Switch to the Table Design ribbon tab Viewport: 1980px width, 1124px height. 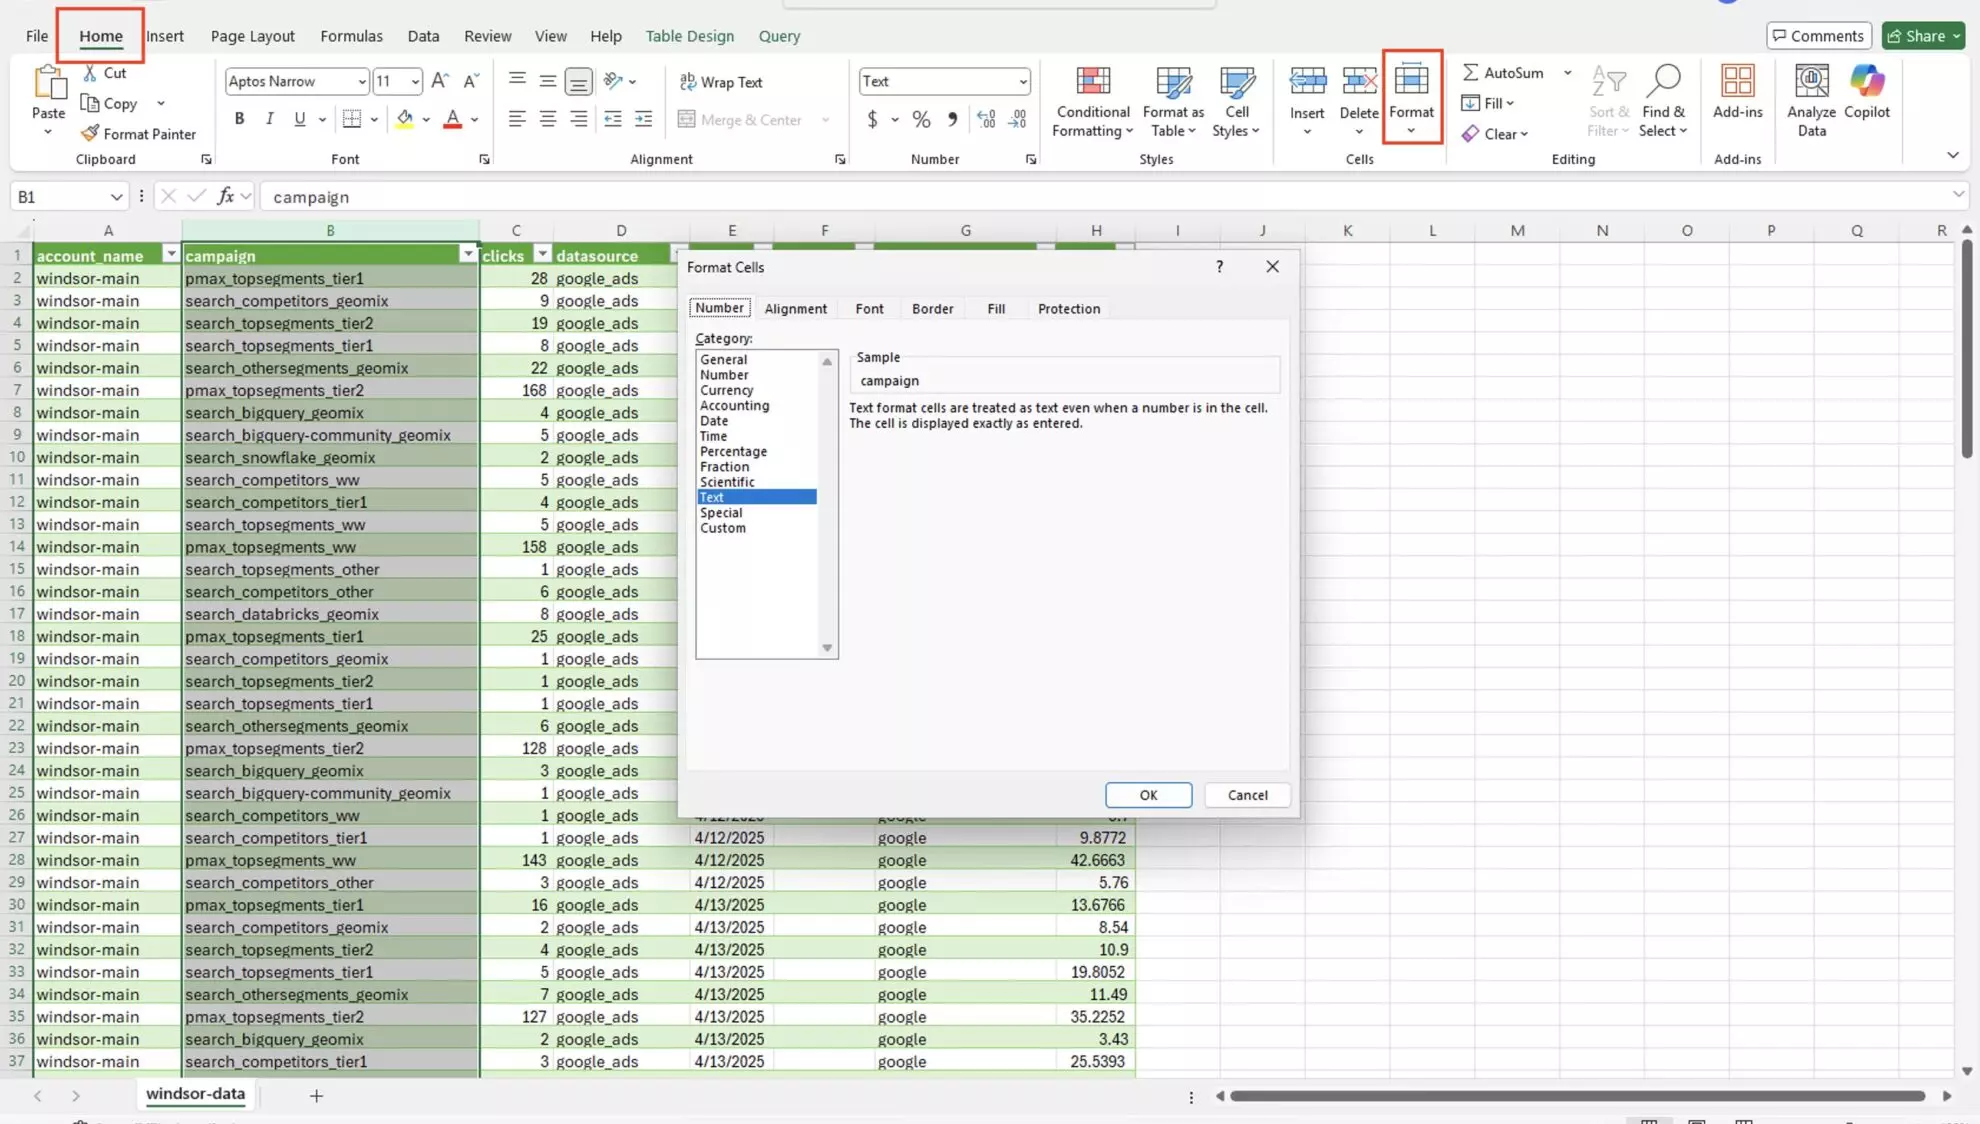pos(689,35)
